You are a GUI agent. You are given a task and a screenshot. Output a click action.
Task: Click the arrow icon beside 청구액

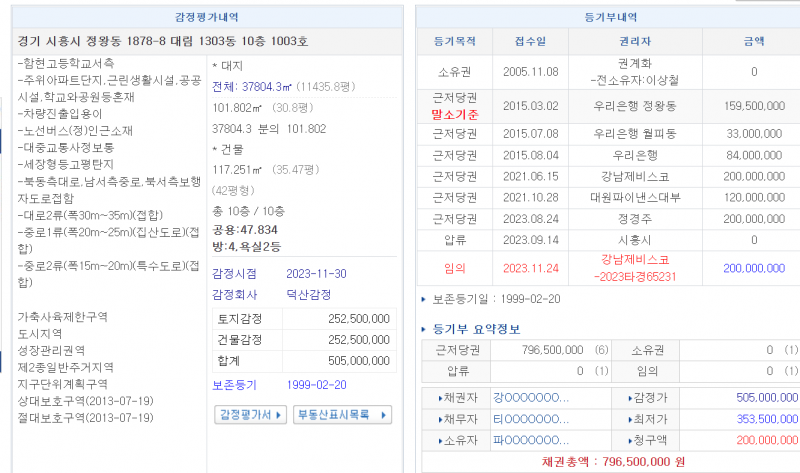coord(629,440)
